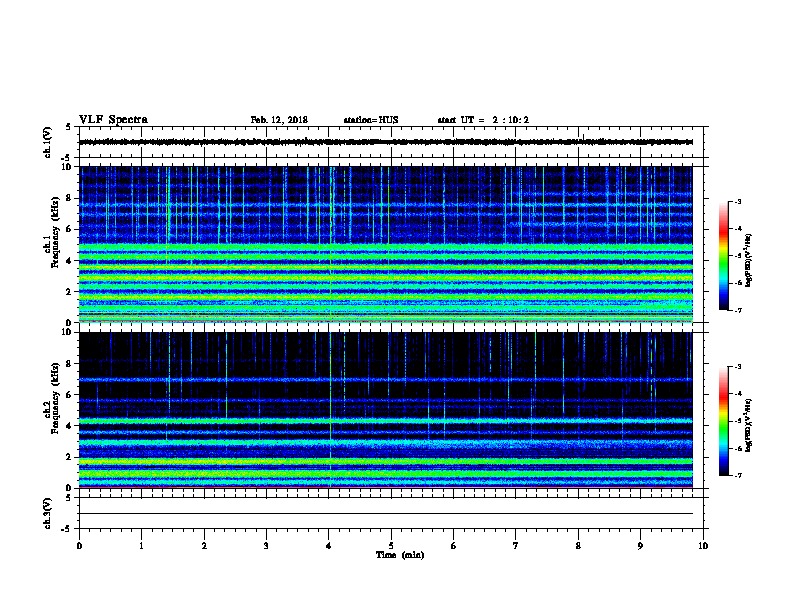Click the 3 tick label on Time axis

click(x=266, y=546)
